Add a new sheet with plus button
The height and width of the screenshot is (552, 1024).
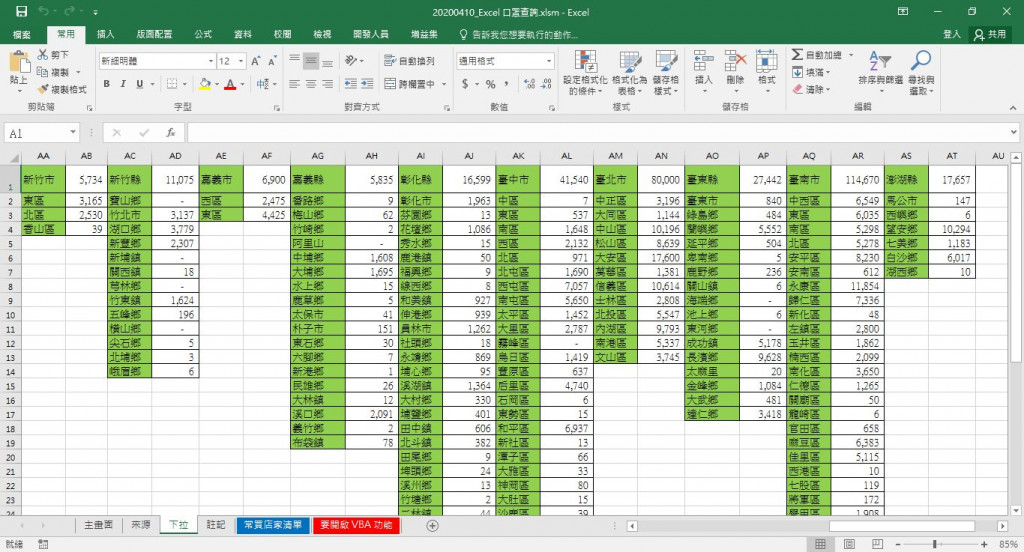coord(432,525)
